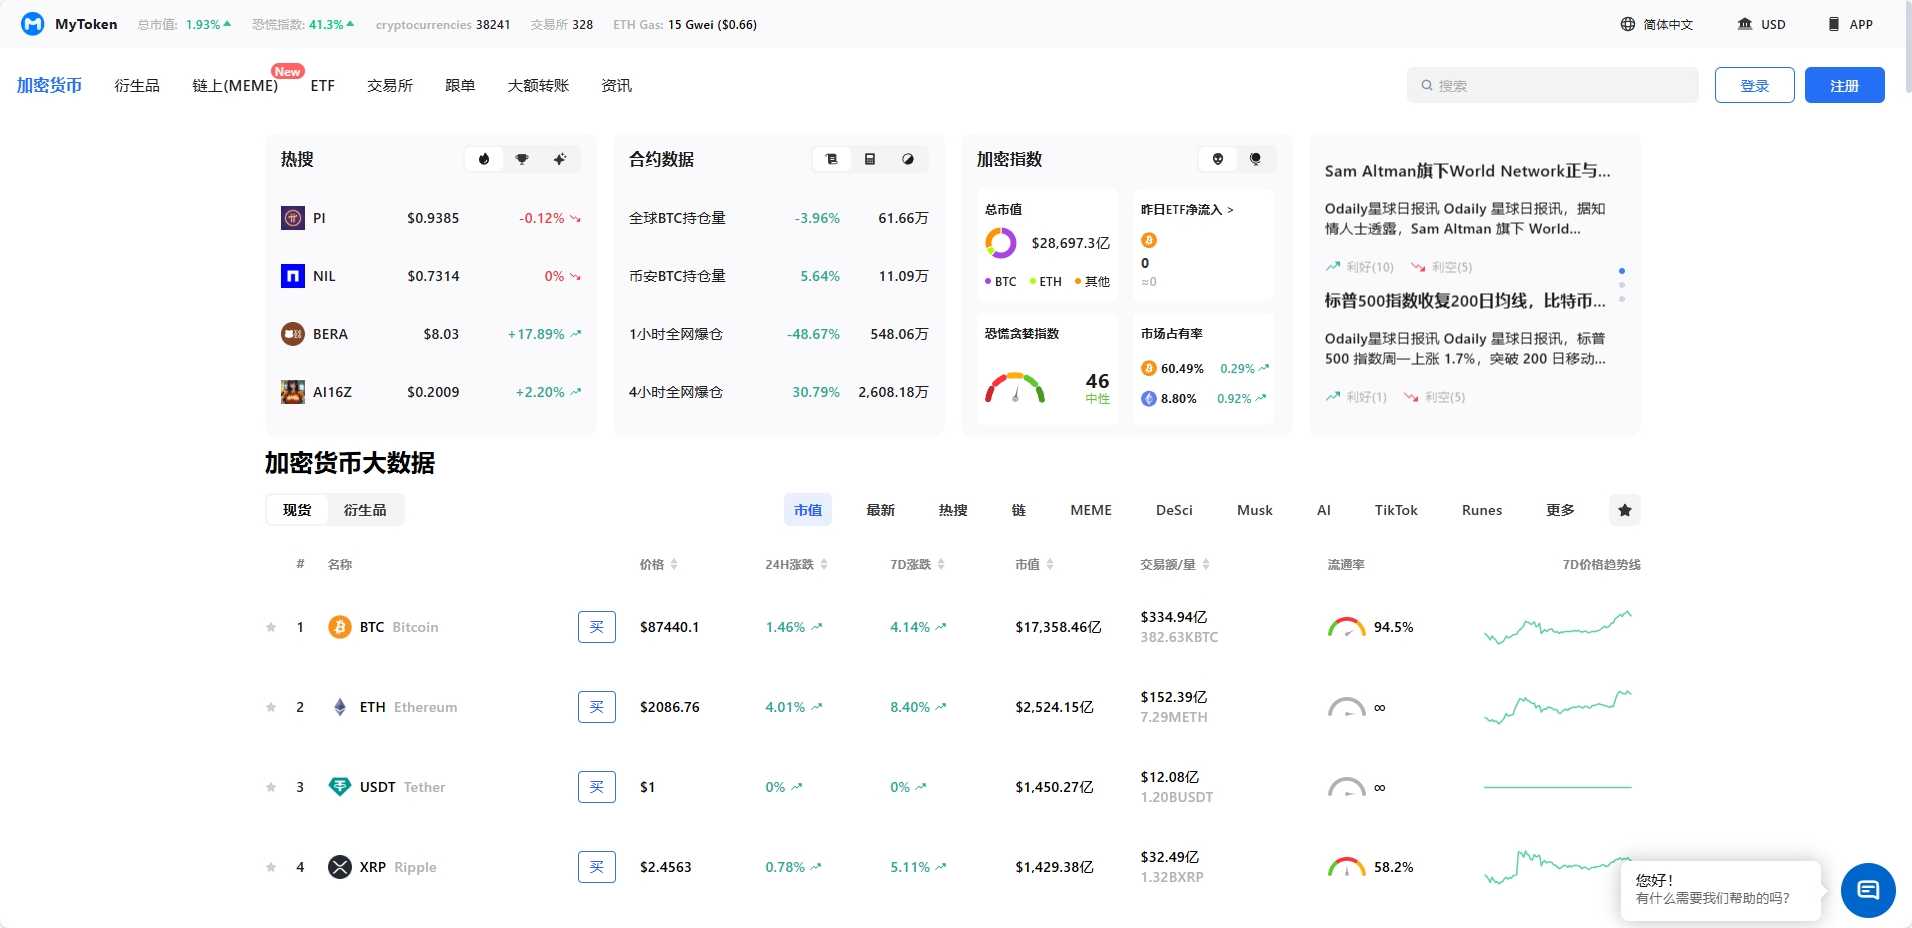
Task: Click the favorites star beside 更多 tab
Action: 1624,510
